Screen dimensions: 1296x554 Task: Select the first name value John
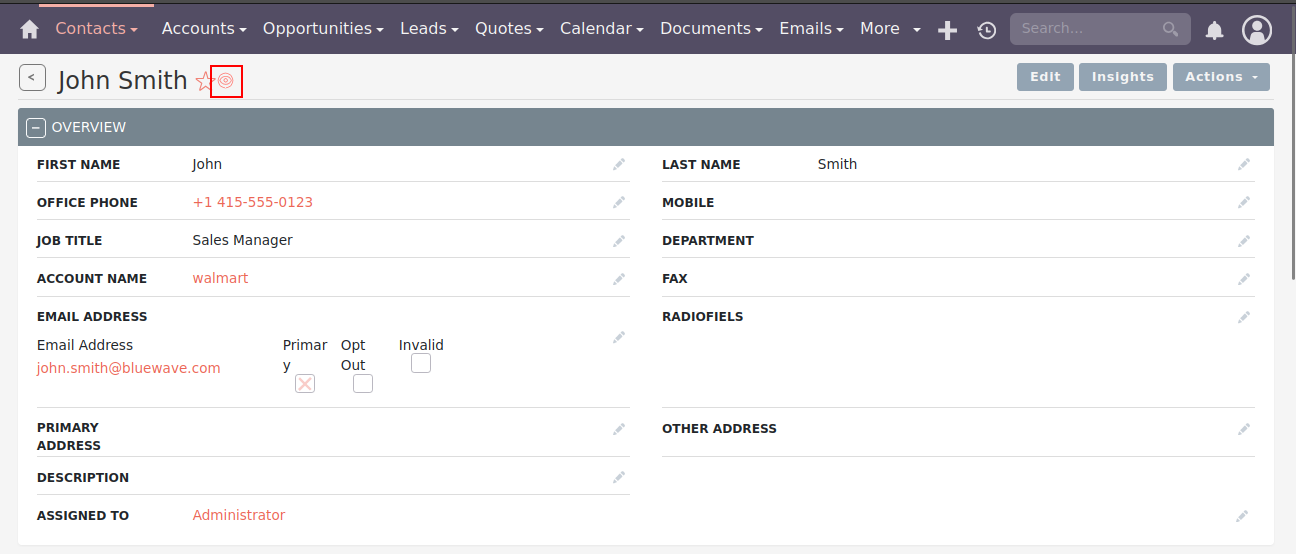click(x=207, y=164)
